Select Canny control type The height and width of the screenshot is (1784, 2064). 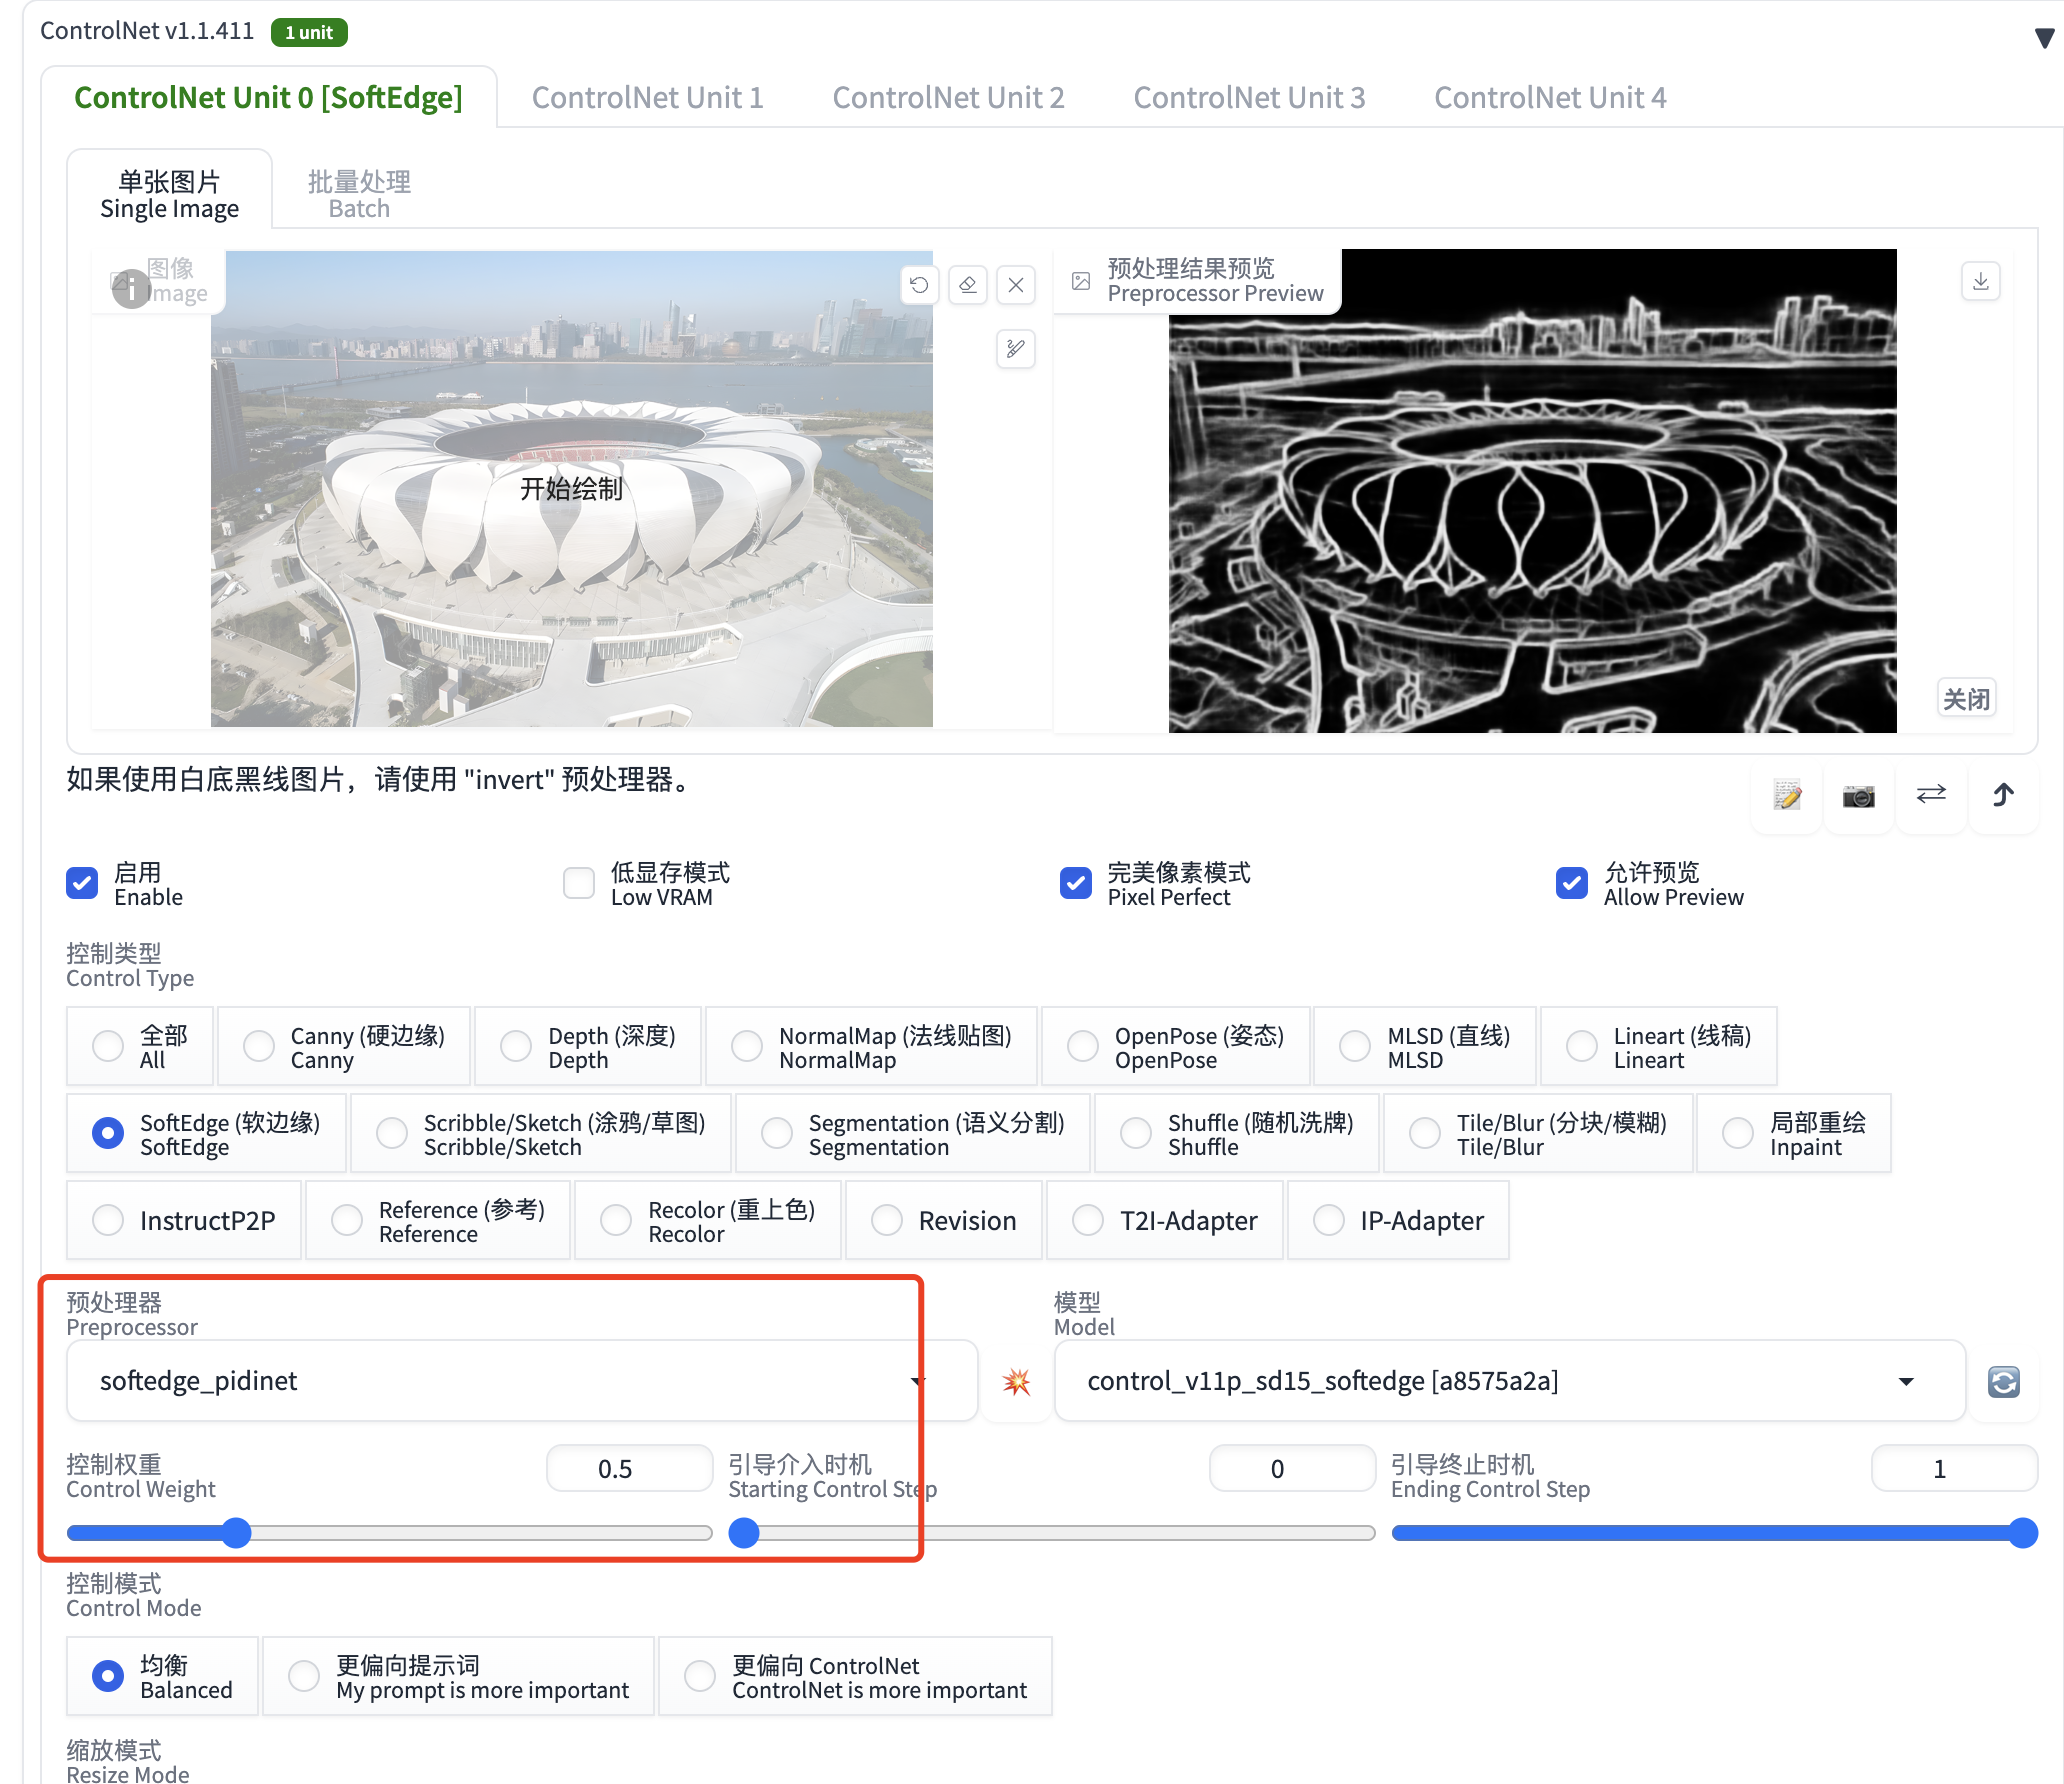(344, 1046)
